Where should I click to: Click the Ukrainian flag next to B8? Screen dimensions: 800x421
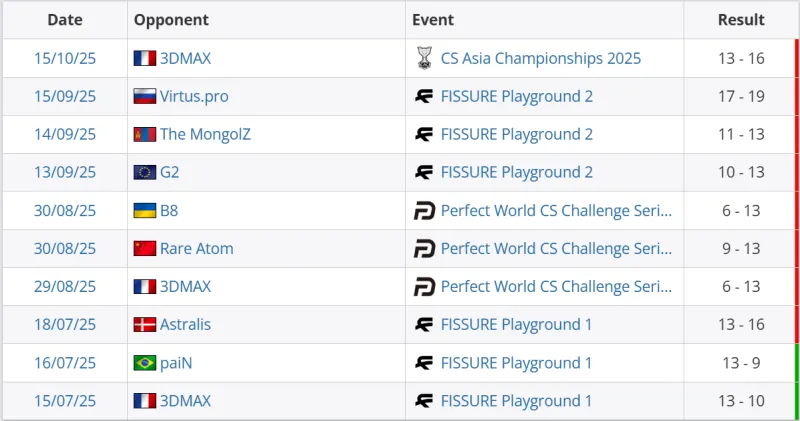(x=144, y=211)
